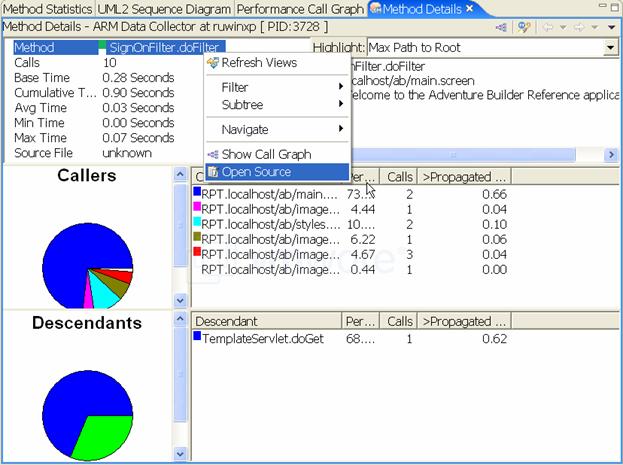Open the Navigate submenu
The width and height of the screenshot is (623, 465).
click(277, 129)
